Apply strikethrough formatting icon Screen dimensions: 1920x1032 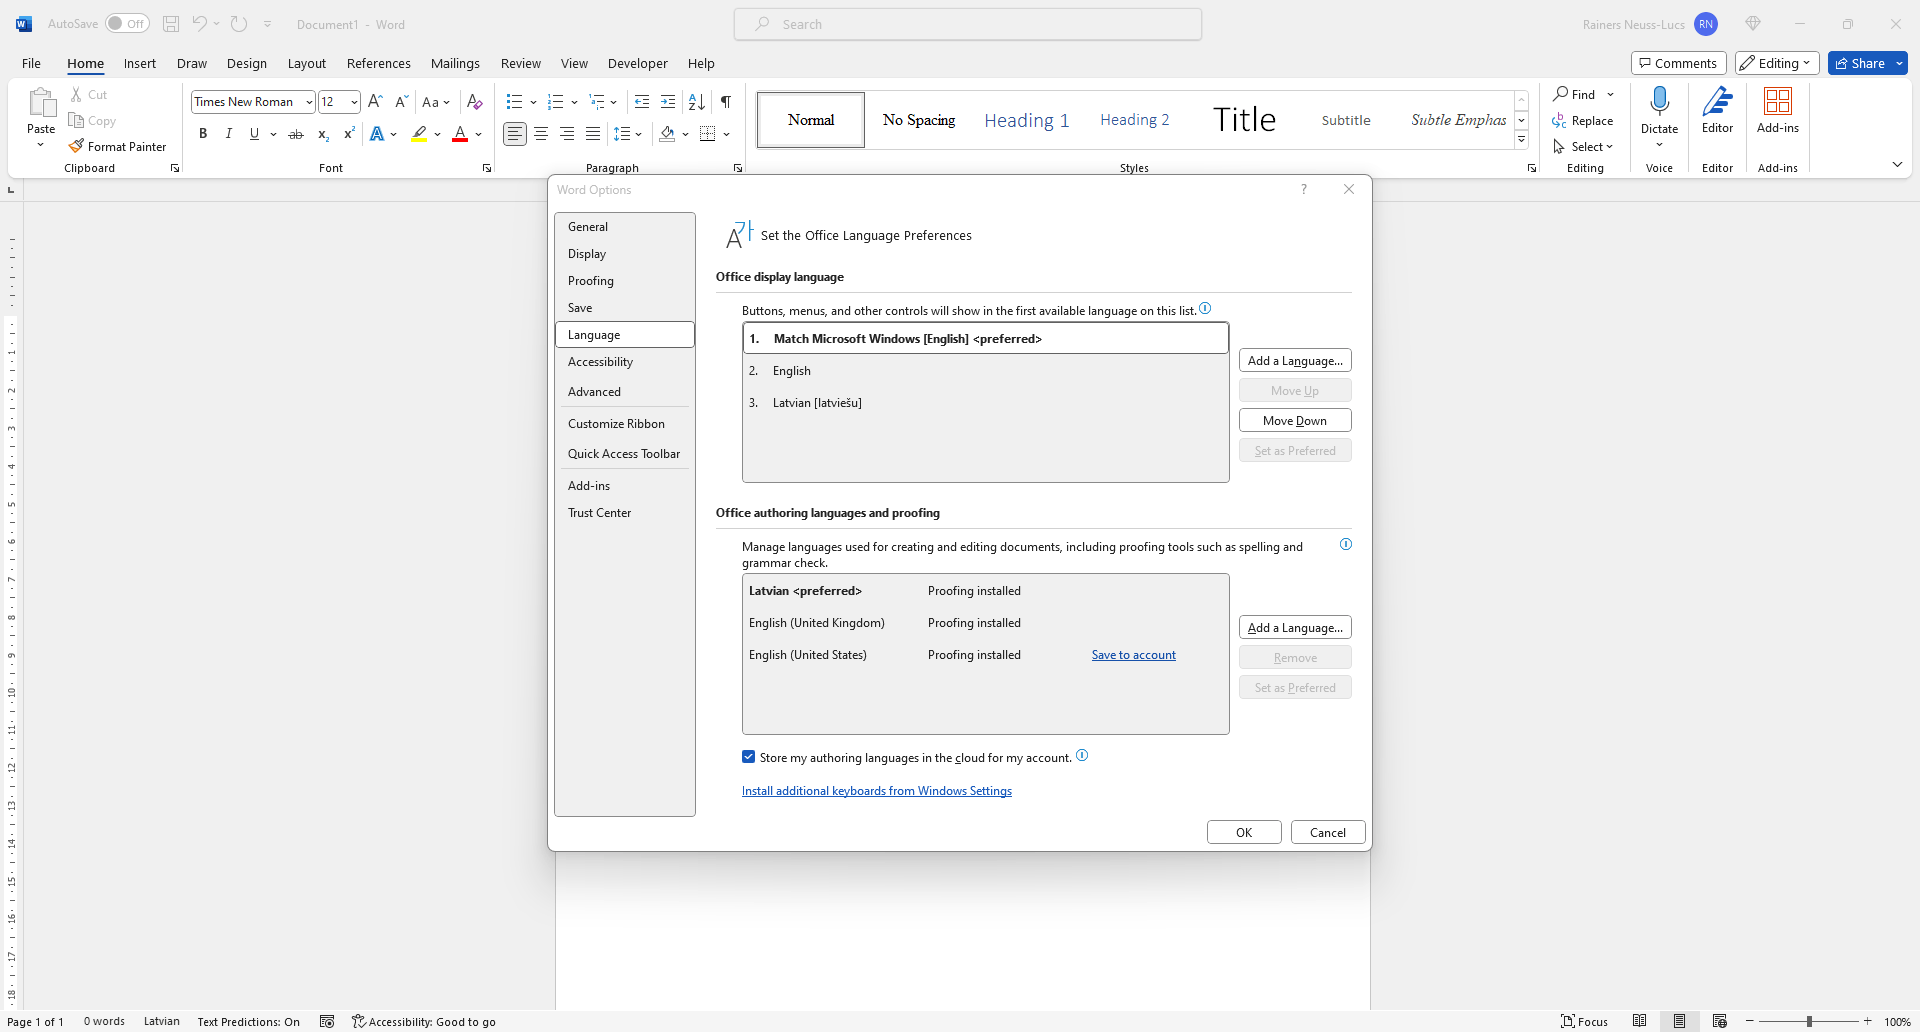pos(296,134)
